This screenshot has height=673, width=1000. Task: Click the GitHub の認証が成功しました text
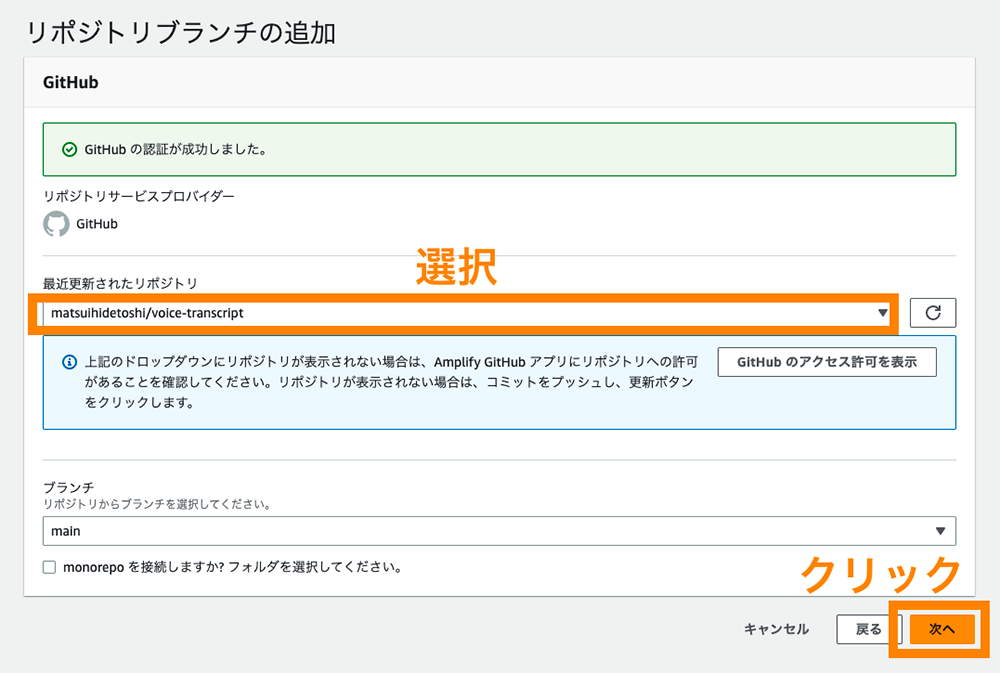click(x=176, y=150)
